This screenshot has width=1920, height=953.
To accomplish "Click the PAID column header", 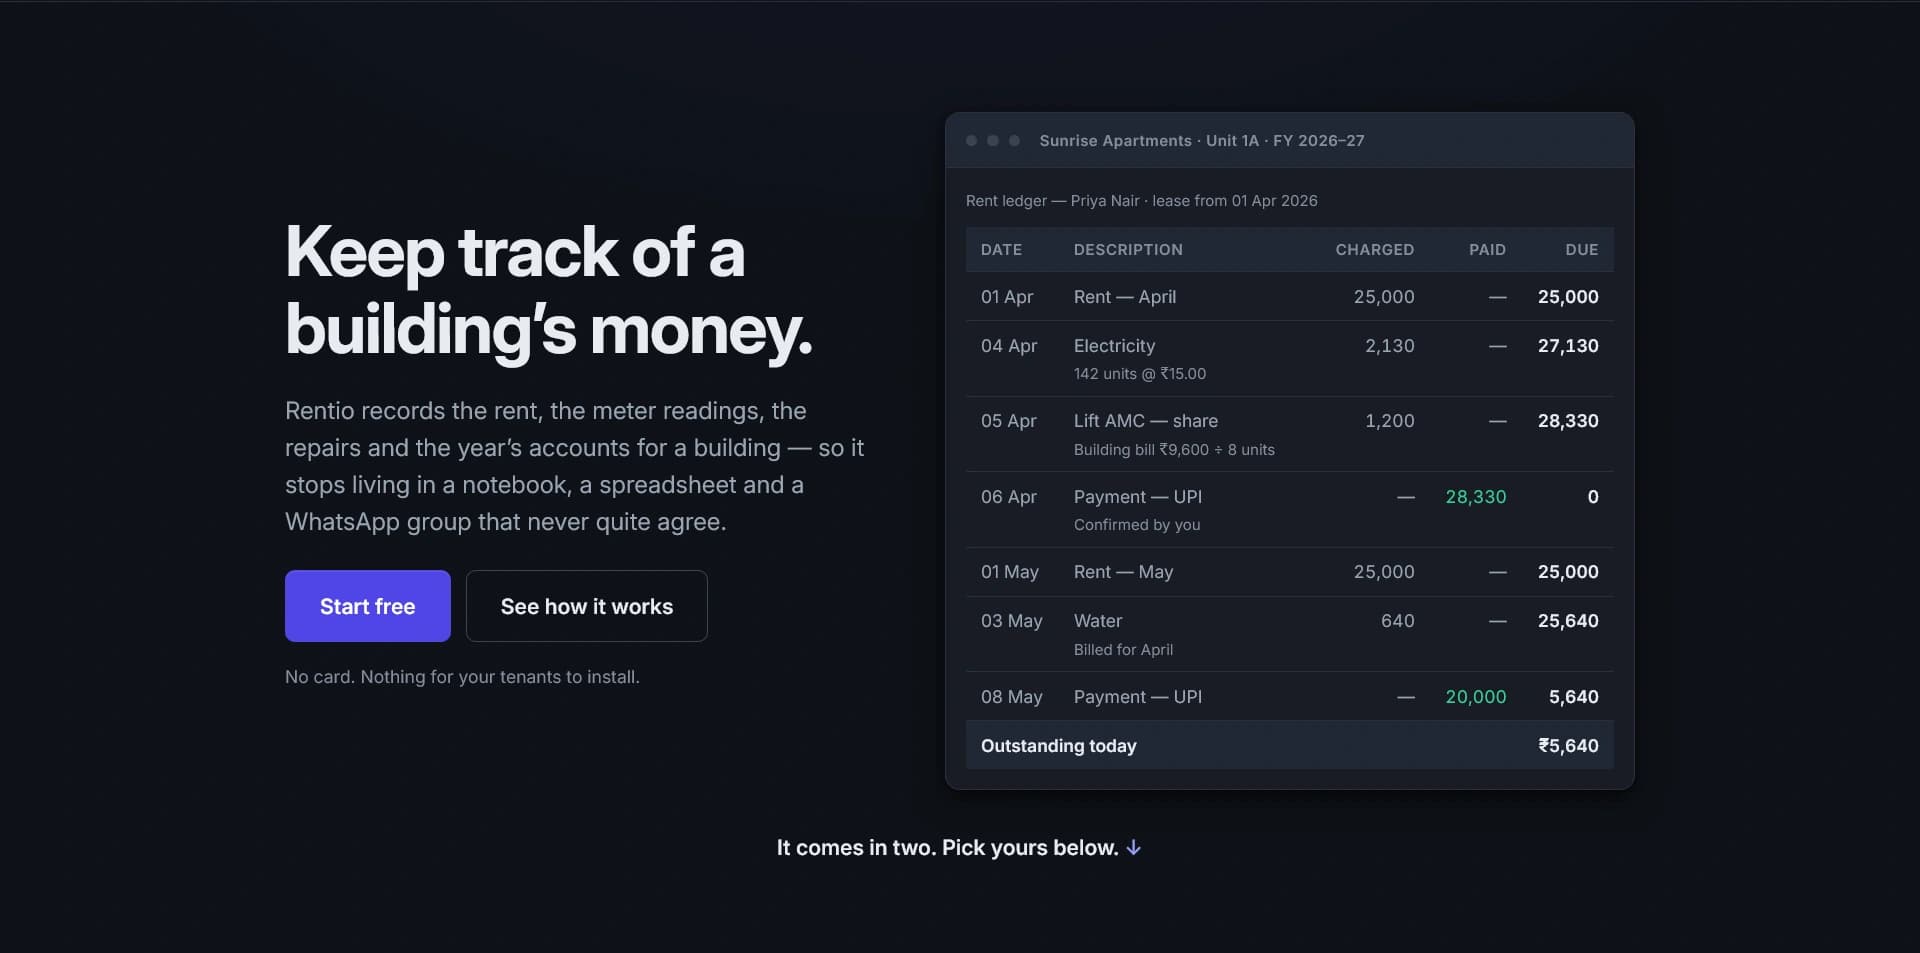I will (x=1487, y=250).
